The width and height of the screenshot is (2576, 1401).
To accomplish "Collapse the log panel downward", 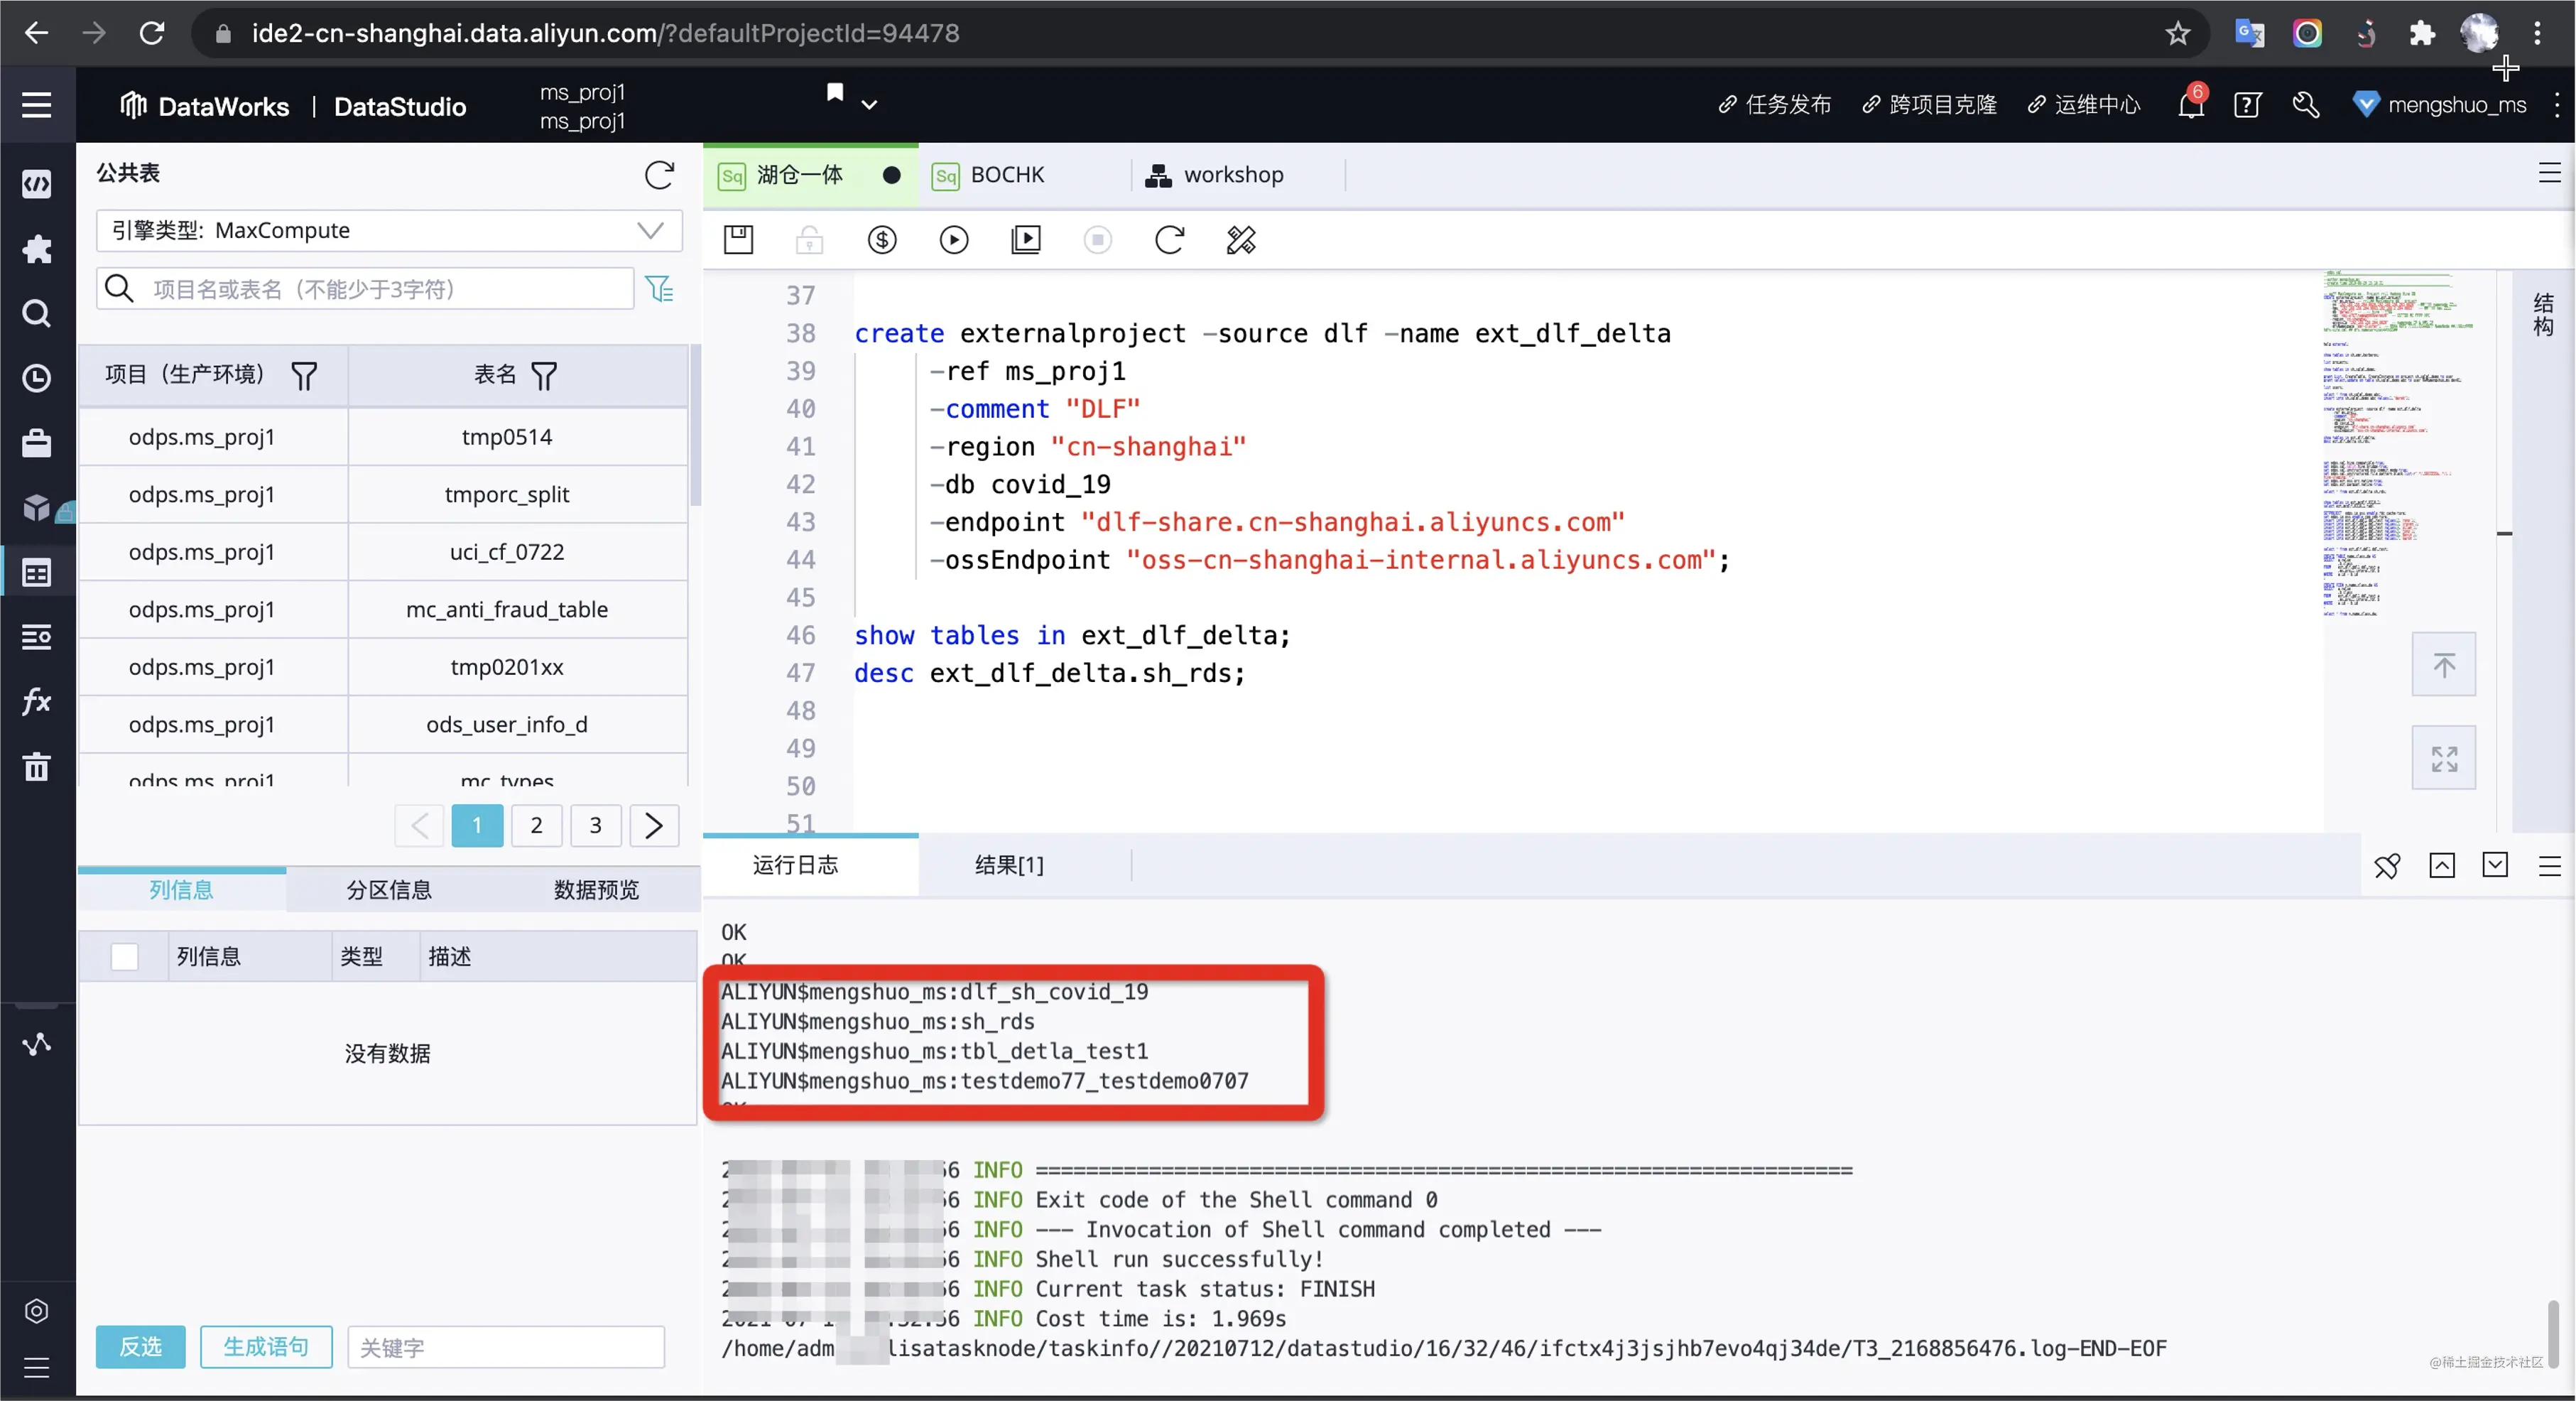I will [2496, 866].
